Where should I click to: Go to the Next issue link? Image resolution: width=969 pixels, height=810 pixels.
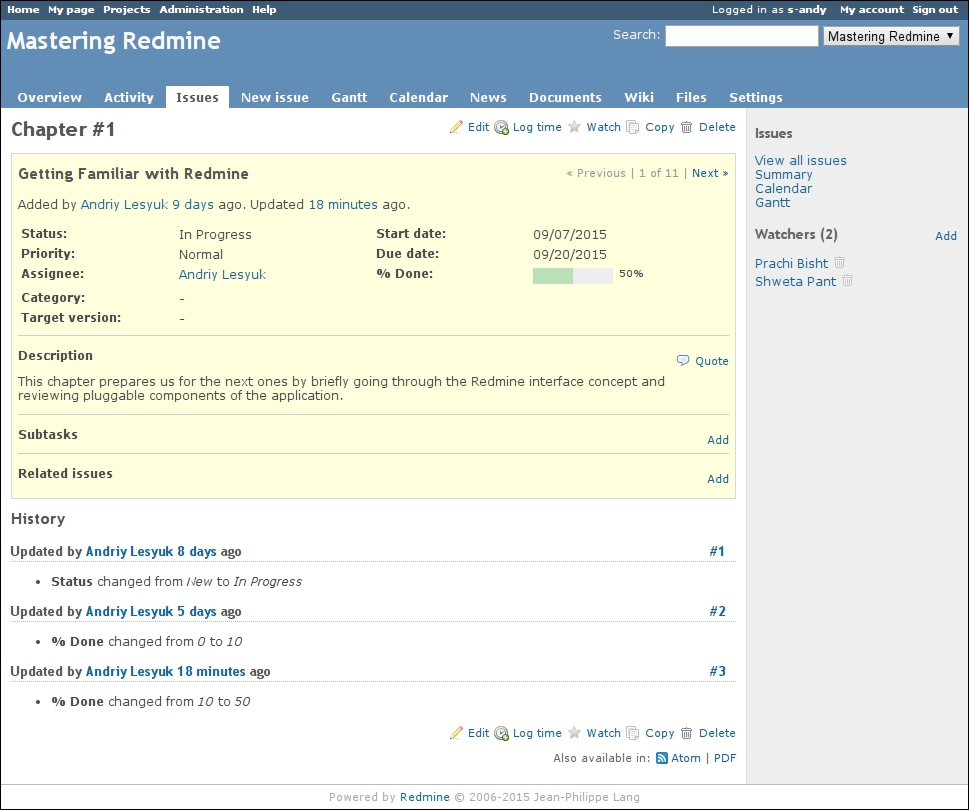pyautogui.click(x=710, y=173)
